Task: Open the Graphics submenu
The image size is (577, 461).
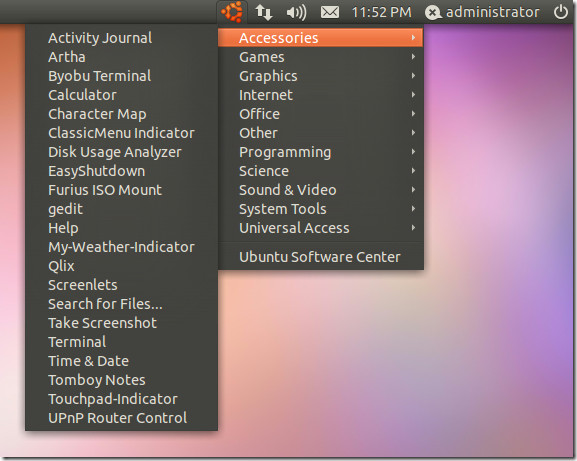Action: (x=320, y=76)
